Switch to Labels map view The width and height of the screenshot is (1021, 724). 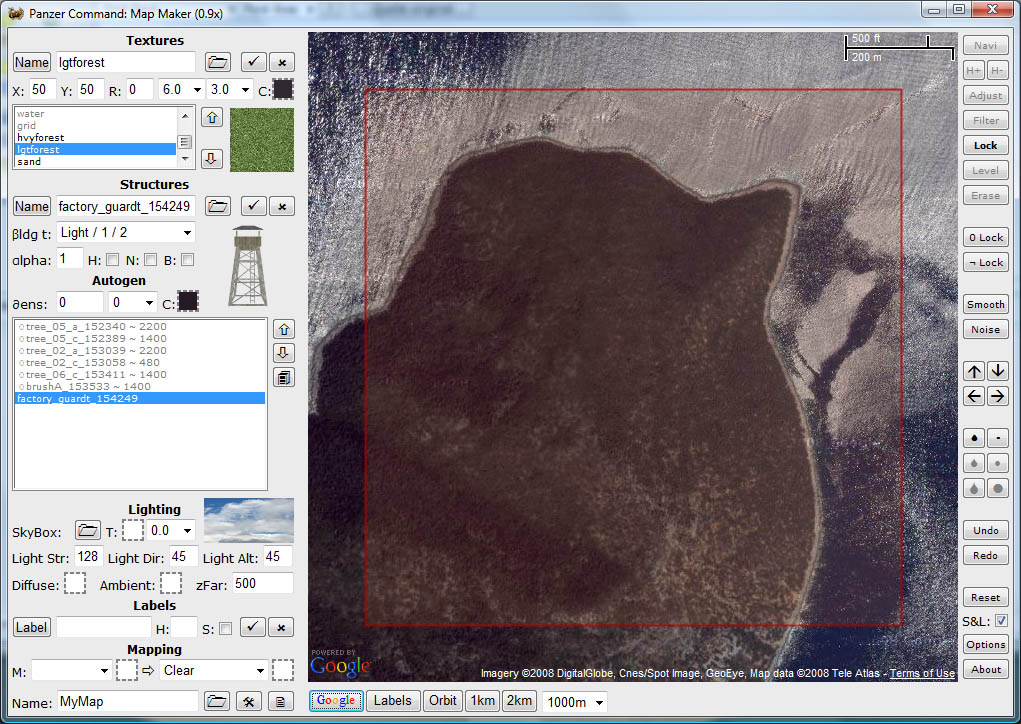pos(392,701)
